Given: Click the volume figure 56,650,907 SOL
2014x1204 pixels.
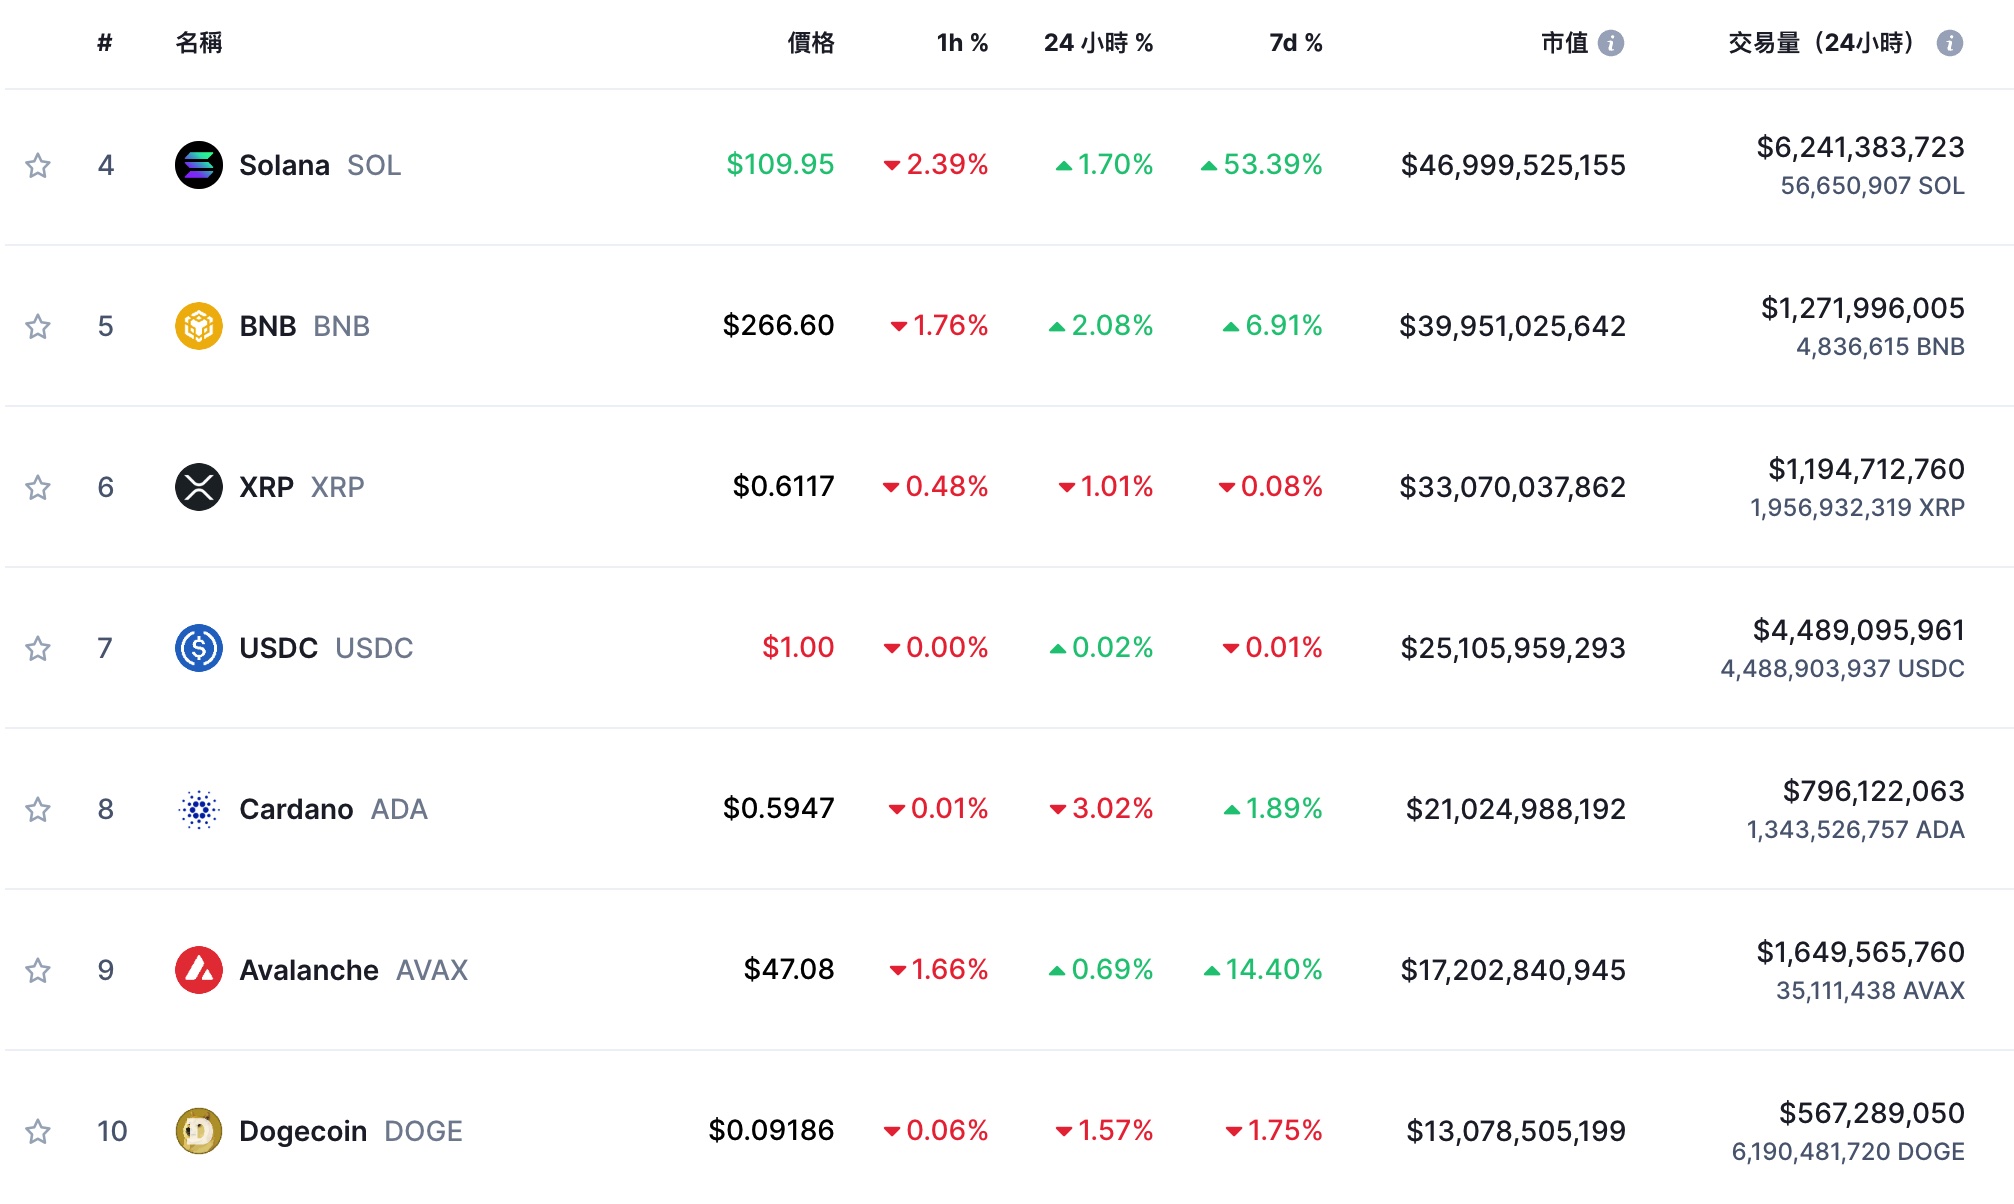Looking at the screenshot, I should pos(1873,186).
